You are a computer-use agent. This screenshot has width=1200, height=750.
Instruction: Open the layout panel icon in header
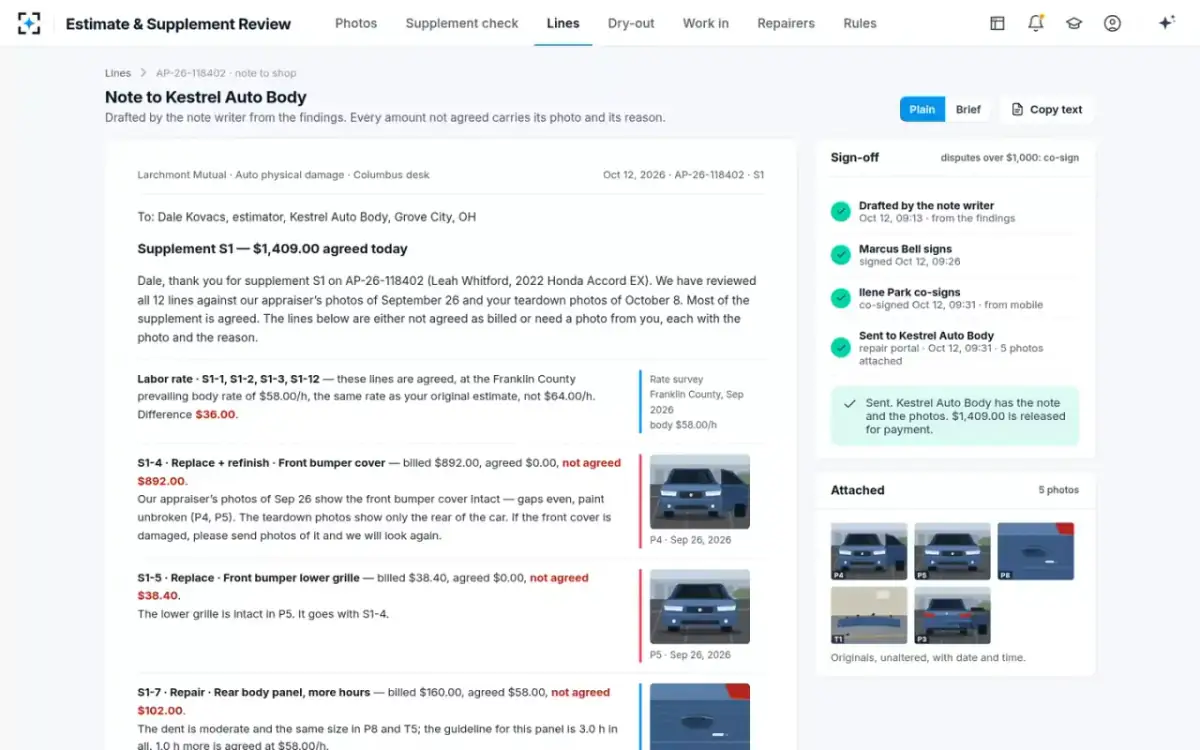[x=997, y=23]
